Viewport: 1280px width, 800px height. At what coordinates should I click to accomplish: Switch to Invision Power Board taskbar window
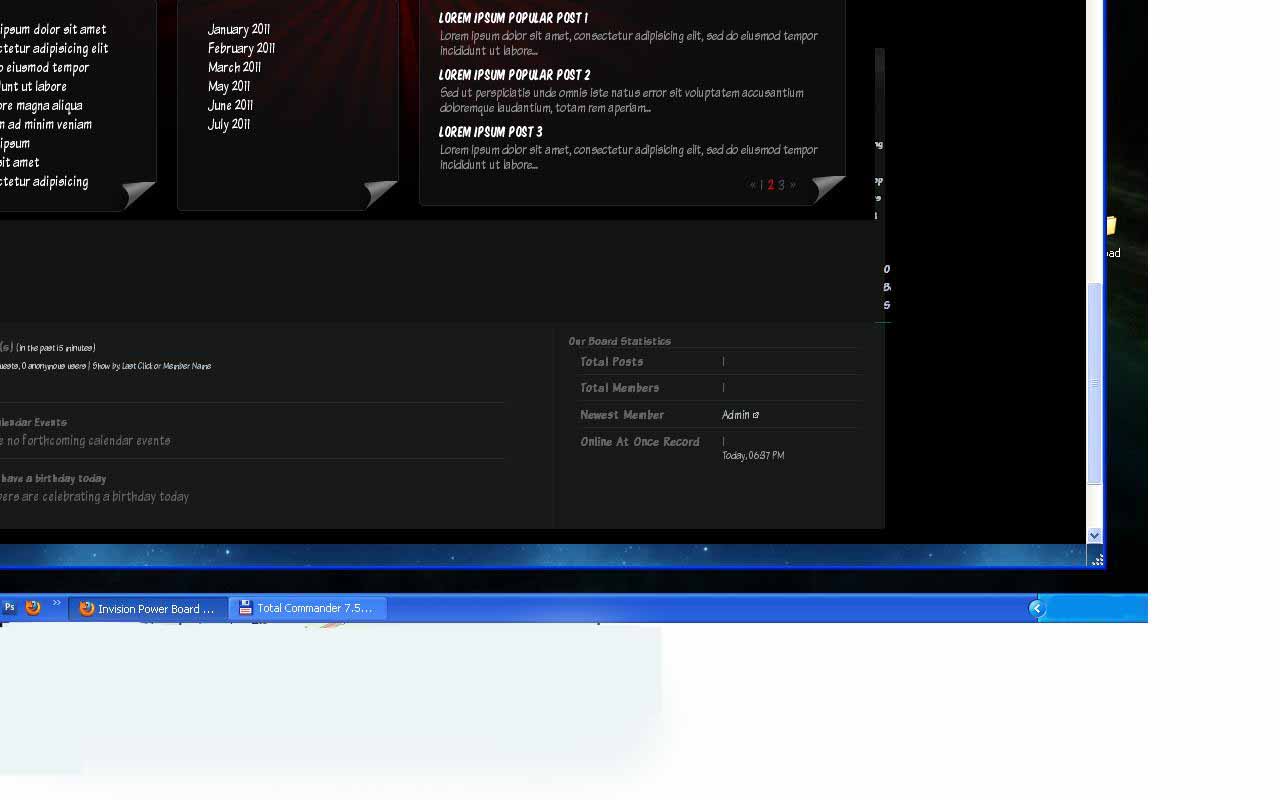point(148,608)
